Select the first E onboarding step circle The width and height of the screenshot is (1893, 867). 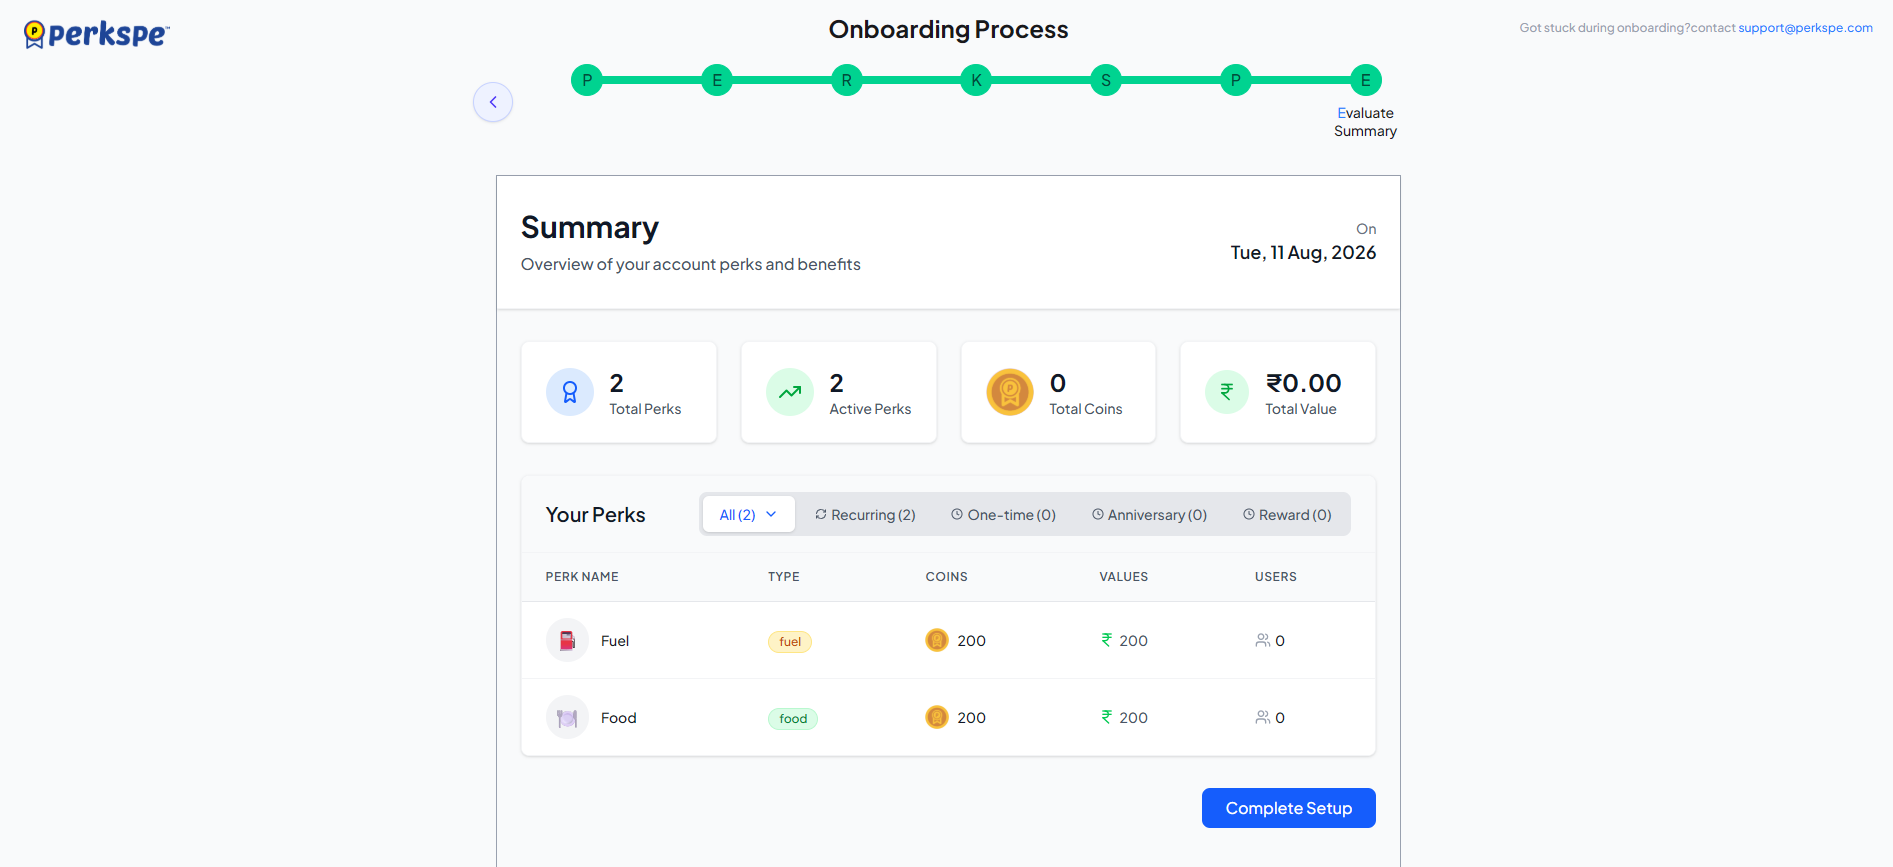click(717, 80)
